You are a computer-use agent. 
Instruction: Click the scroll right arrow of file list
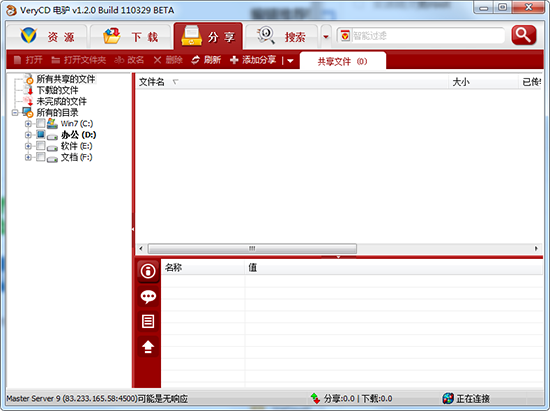(x=536, y=249)
